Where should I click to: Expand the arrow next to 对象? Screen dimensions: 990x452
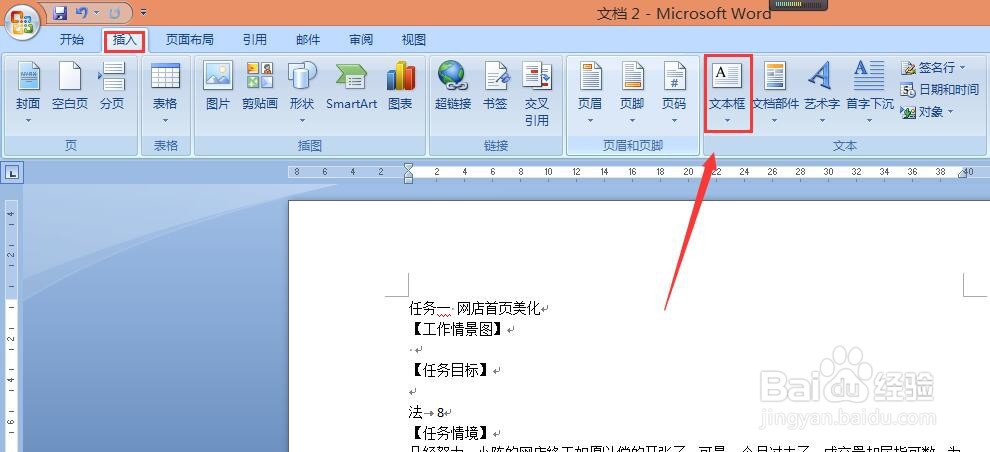950,112
